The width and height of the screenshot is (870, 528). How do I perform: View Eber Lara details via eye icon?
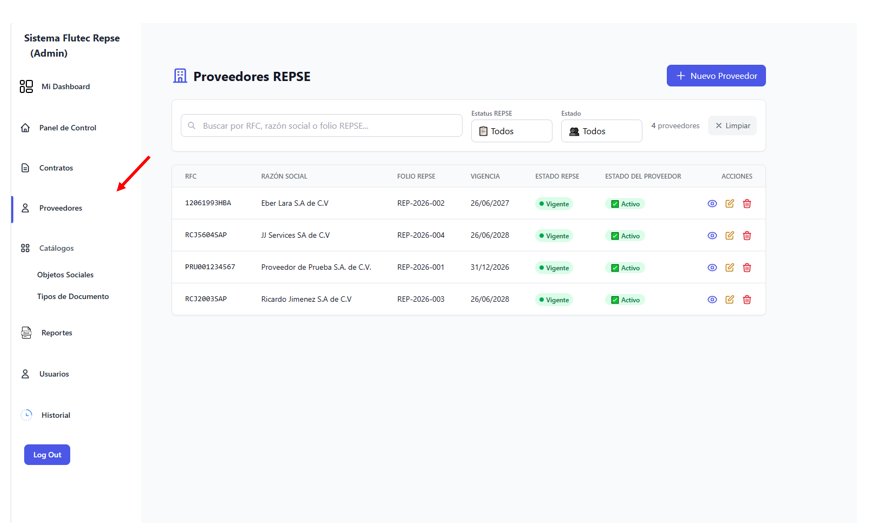[x=712, y=204]
